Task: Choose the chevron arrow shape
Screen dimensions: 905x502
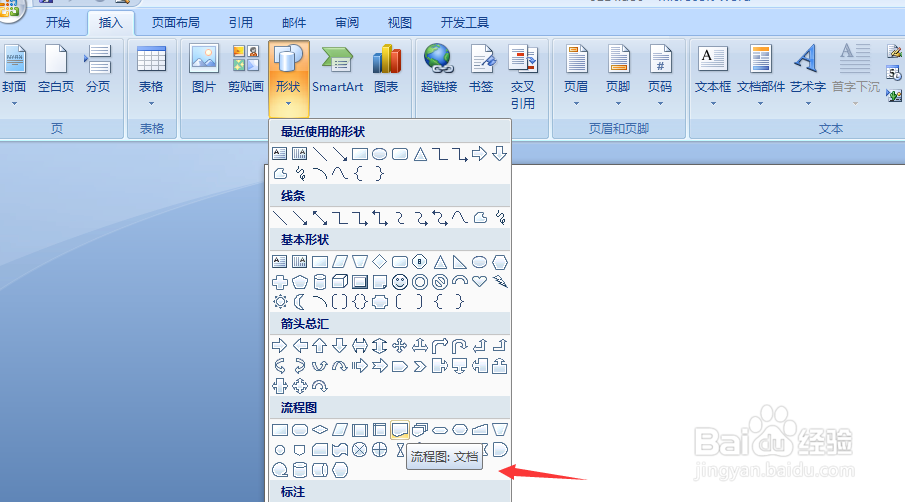Action: 420,366
